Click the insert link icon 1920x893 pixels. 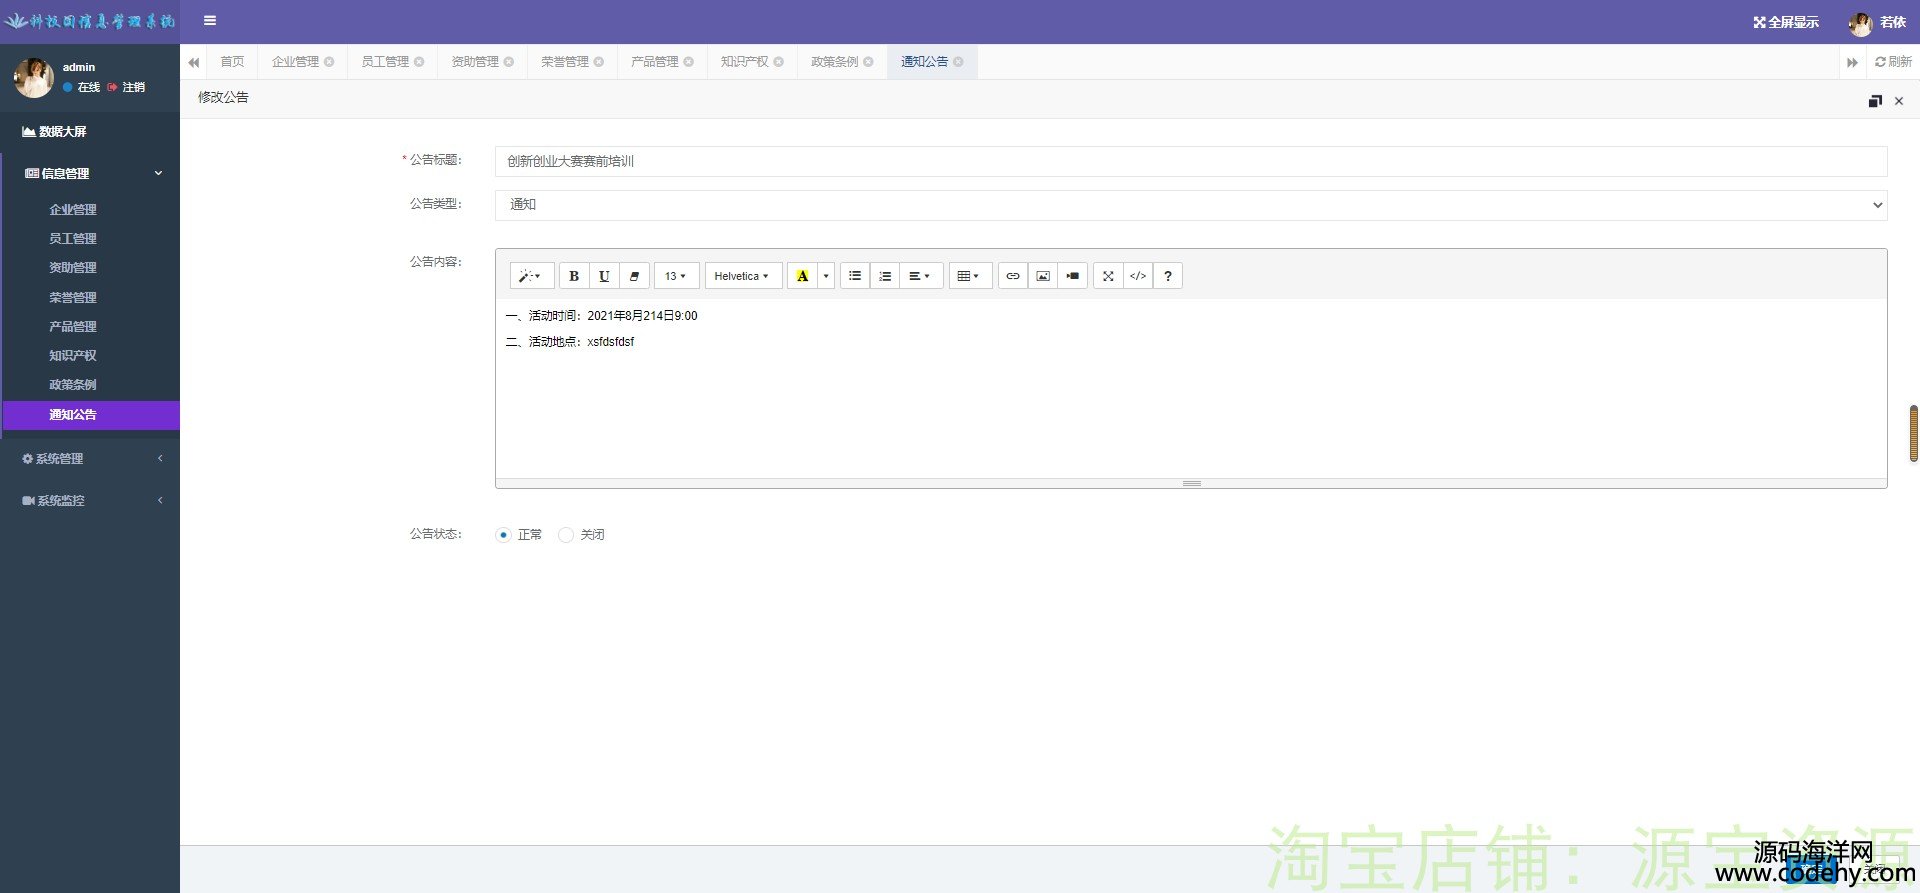(1013, 276)
